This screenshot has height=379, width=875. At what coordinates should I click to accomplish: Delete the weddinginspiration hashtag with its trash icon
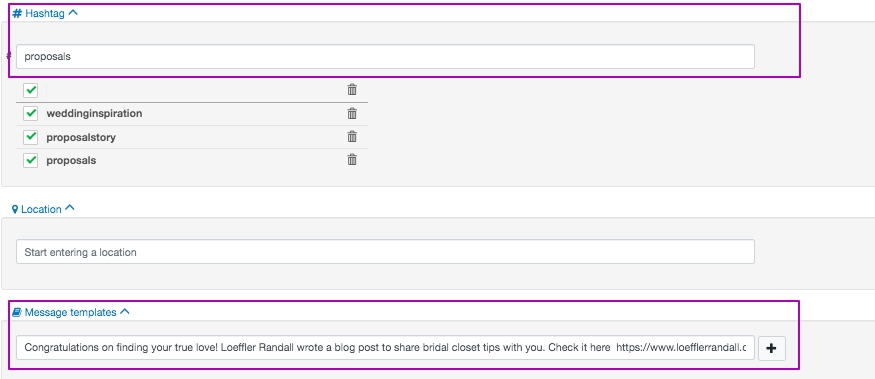[352, 113]
